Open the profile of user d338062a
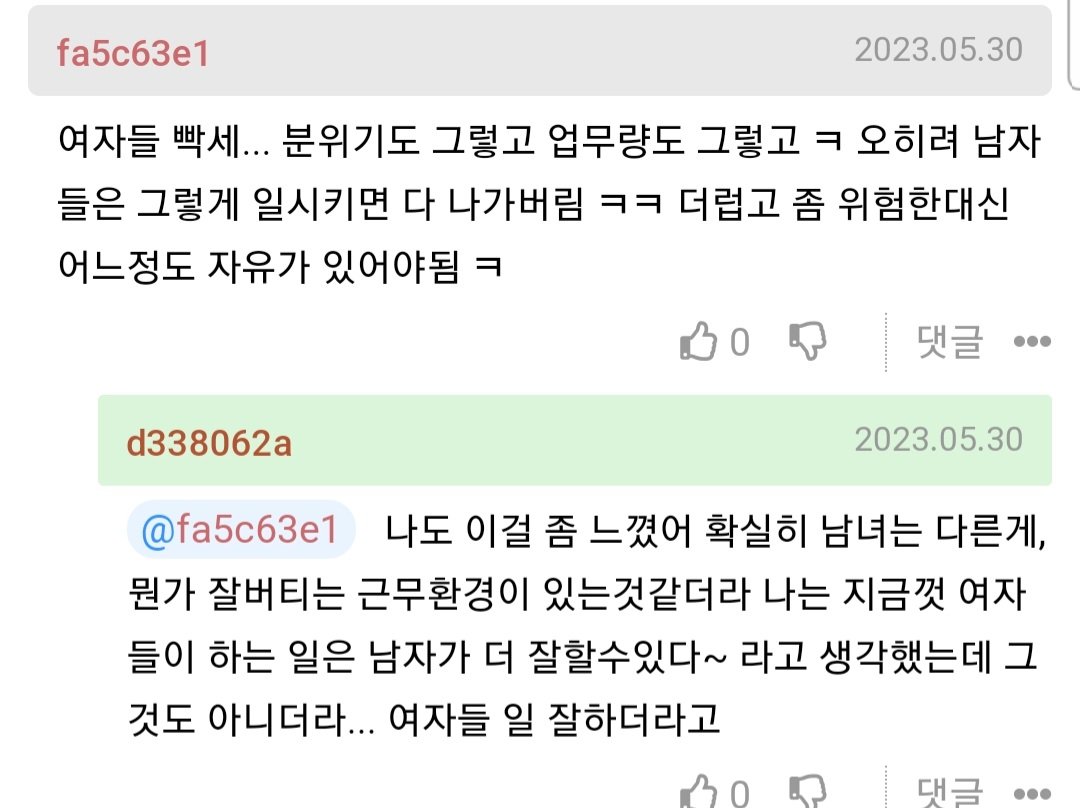 click(x=209, y=442)
